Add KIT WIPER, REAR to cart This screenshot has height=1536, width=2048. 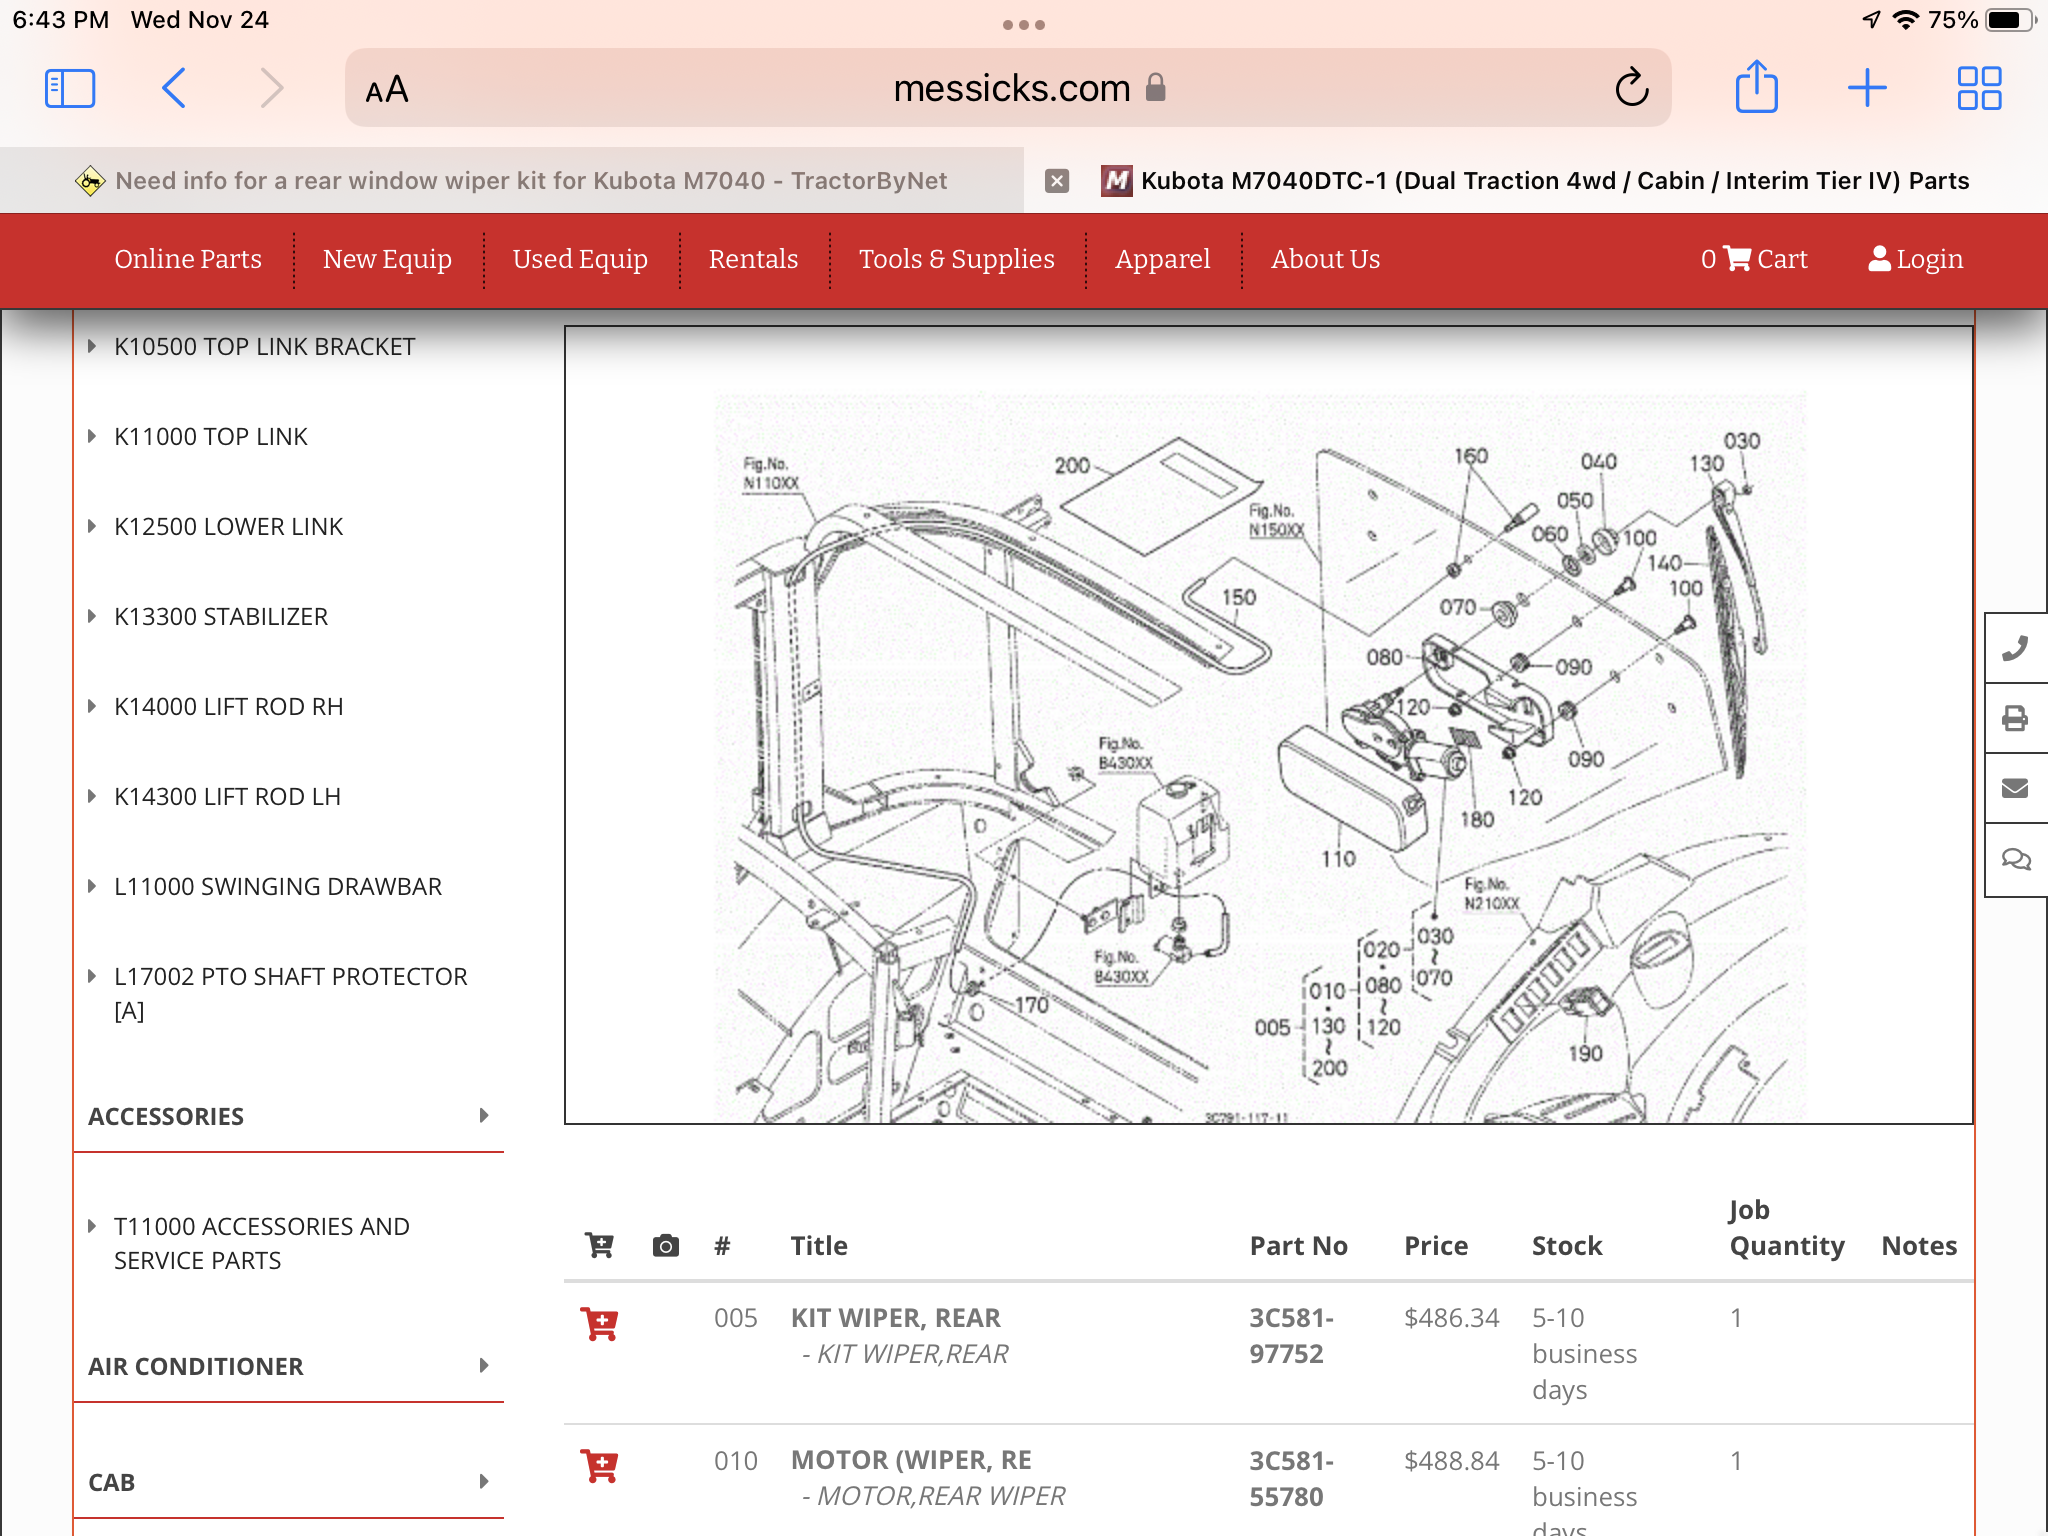pyautogui.click(x=600, y=1324)
